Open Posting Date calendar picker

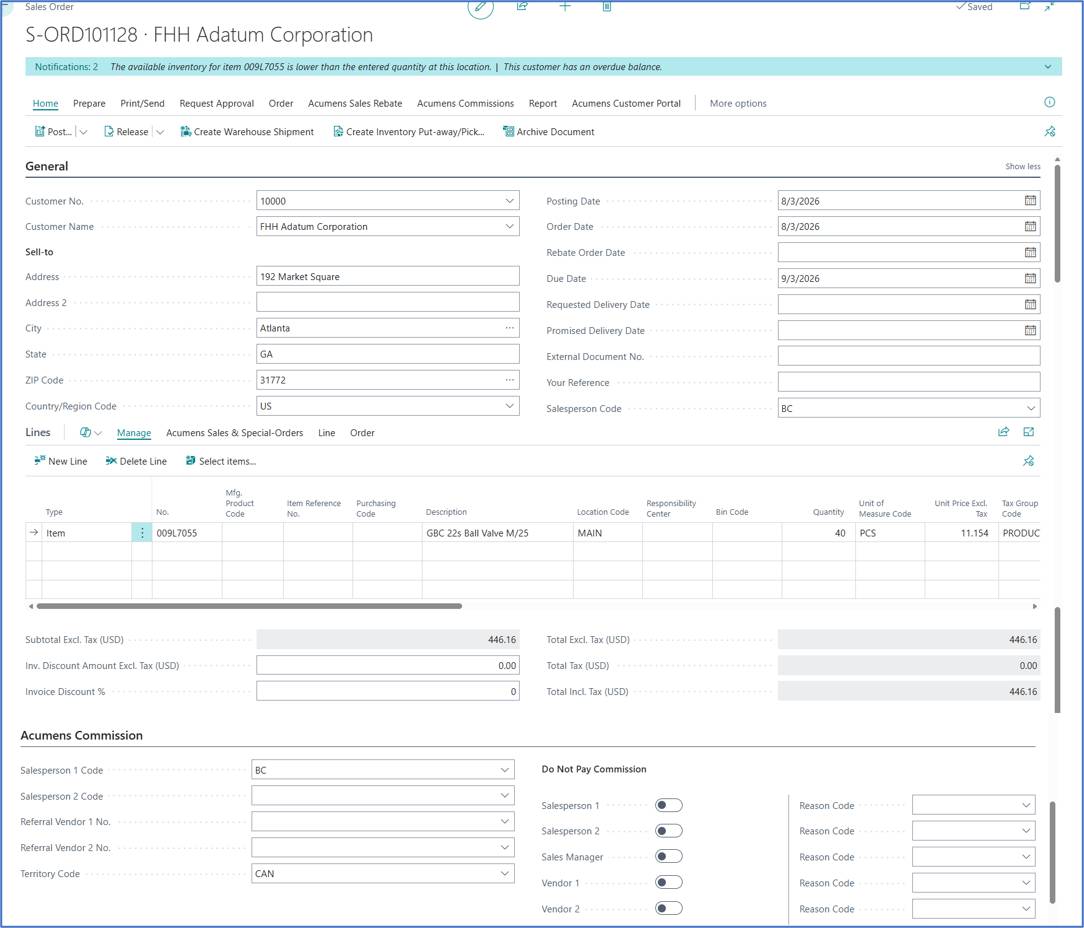(1030, 201)
